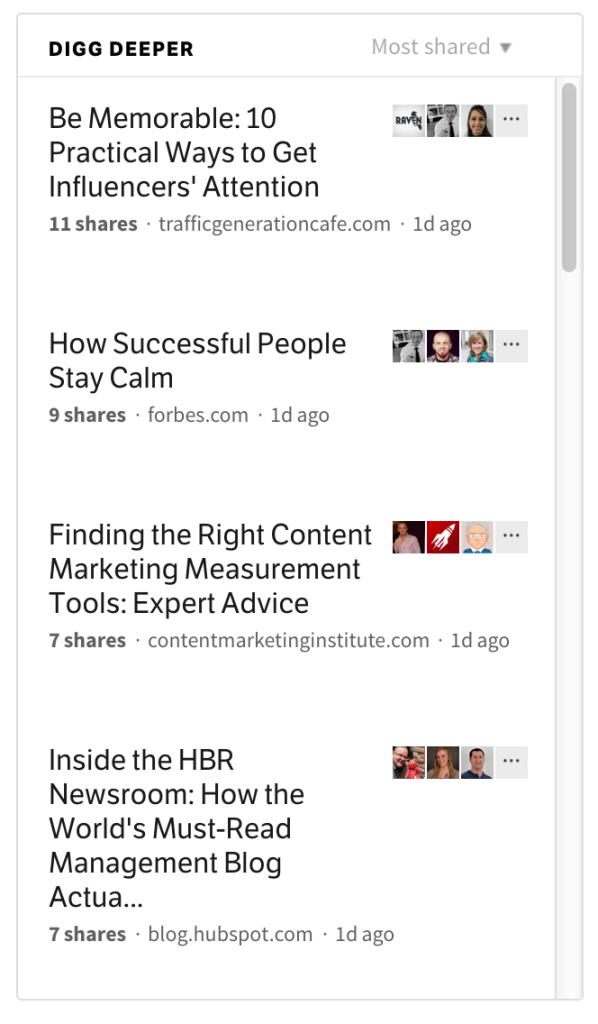Click the Raven logo avatar thumbnail
Image resolution: width=598 pixels, height=1024 pixels.
pyautogui.click(x=409, y=120)
